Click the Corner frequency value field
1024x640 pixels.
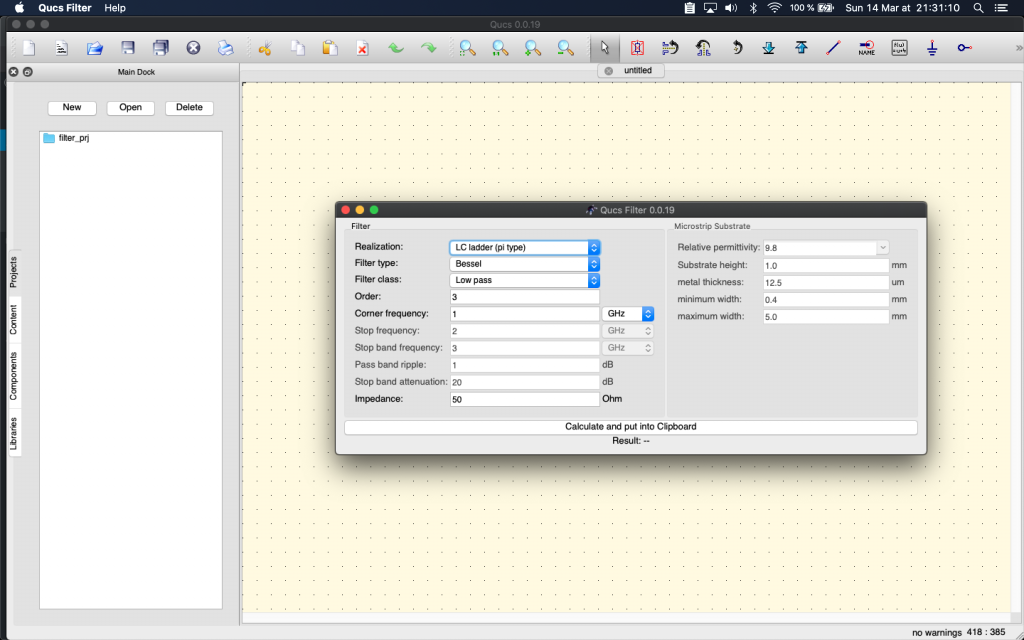coord(524,314)
